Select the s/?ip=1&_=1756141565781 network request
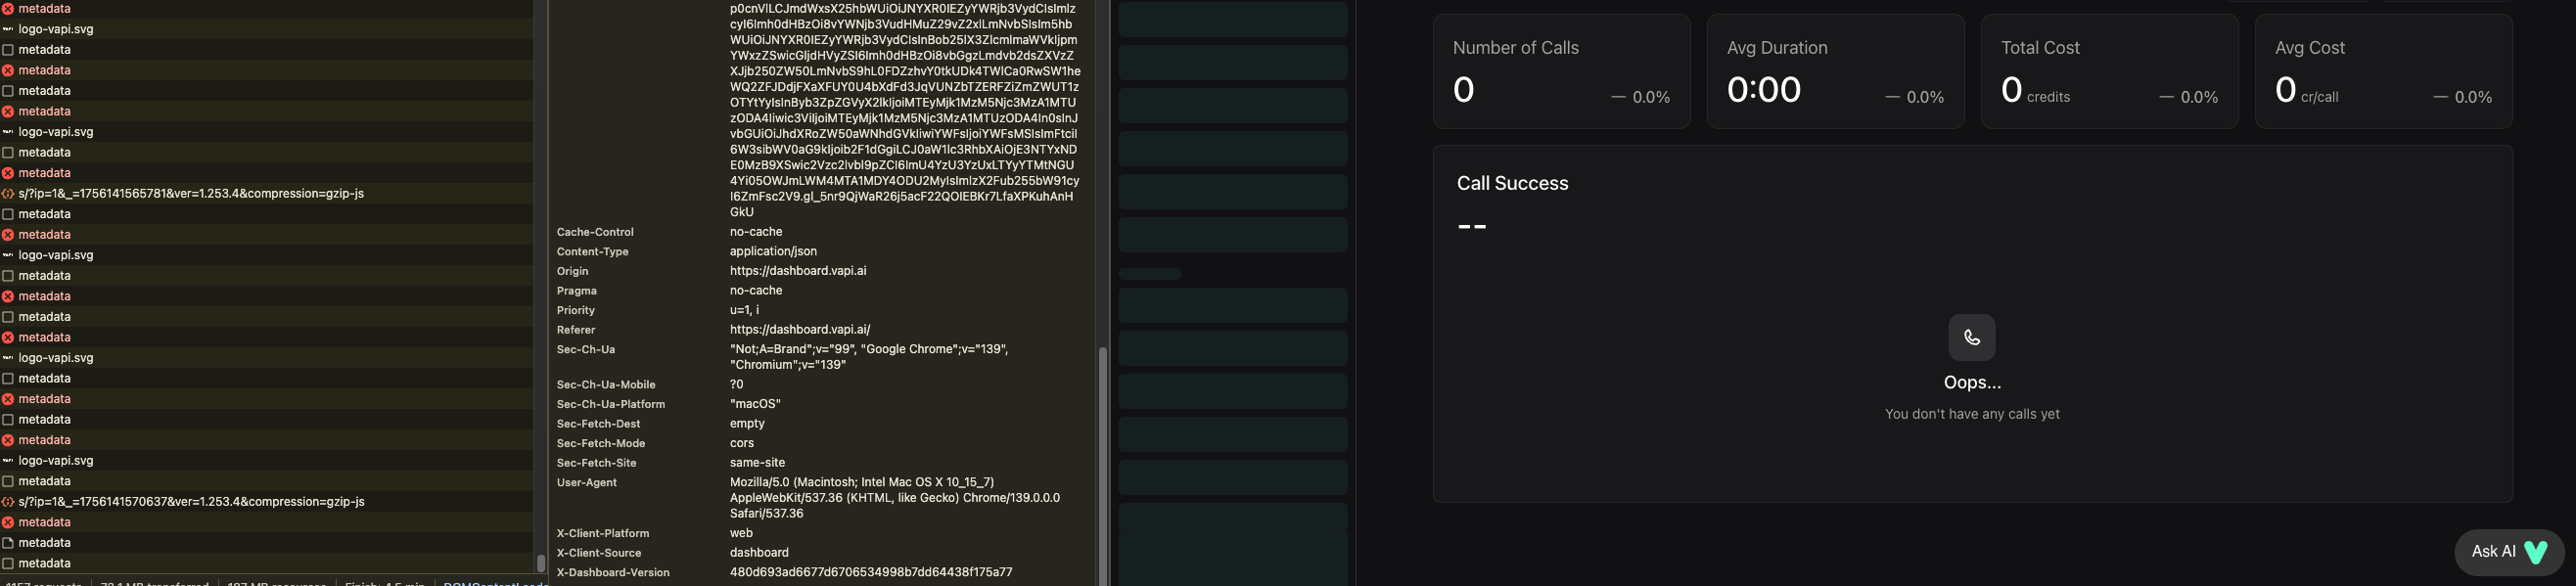2576x586 pixels. coord(266,194)
